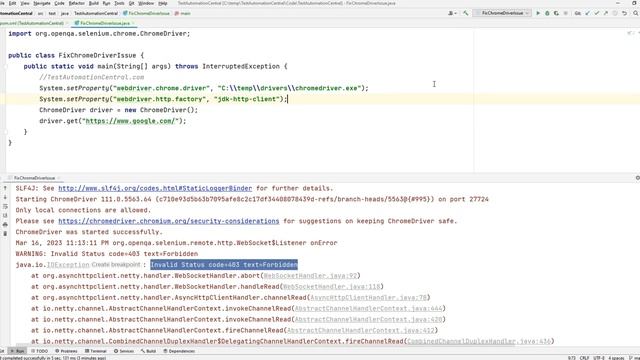Open the Help menu
The image size is (640, 360).
pyautogui.click(x=163, y=3)
